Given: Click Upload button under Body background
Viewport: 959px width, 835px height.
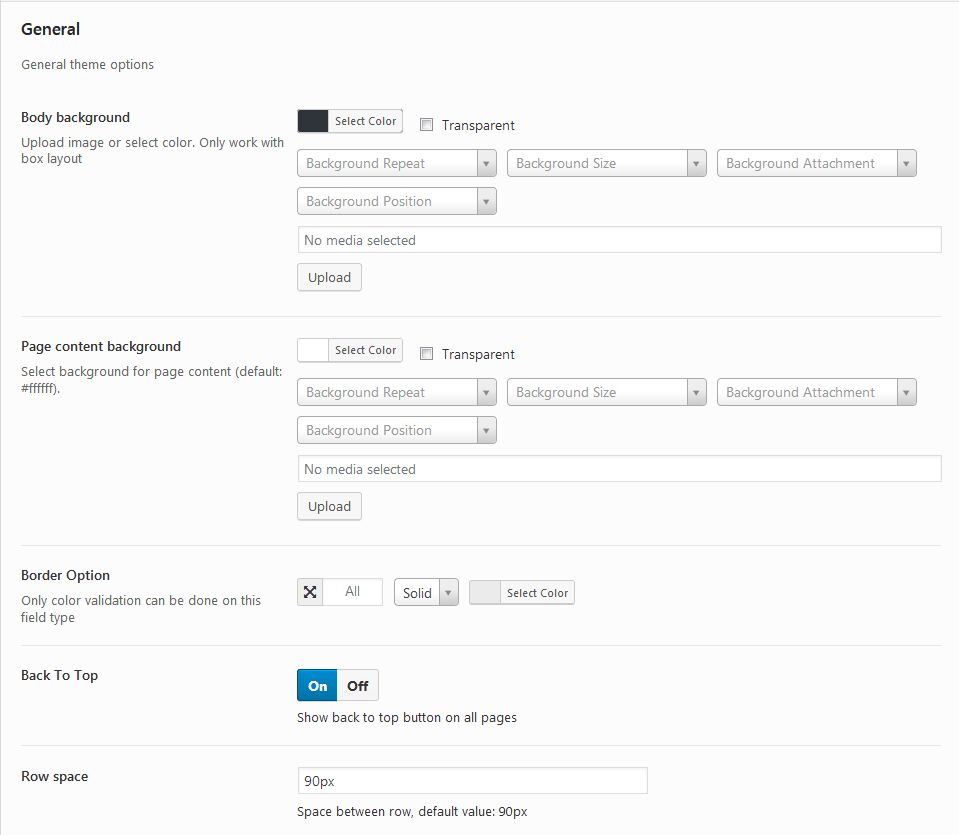Looking at the screenshot, I should pos(330,277).
